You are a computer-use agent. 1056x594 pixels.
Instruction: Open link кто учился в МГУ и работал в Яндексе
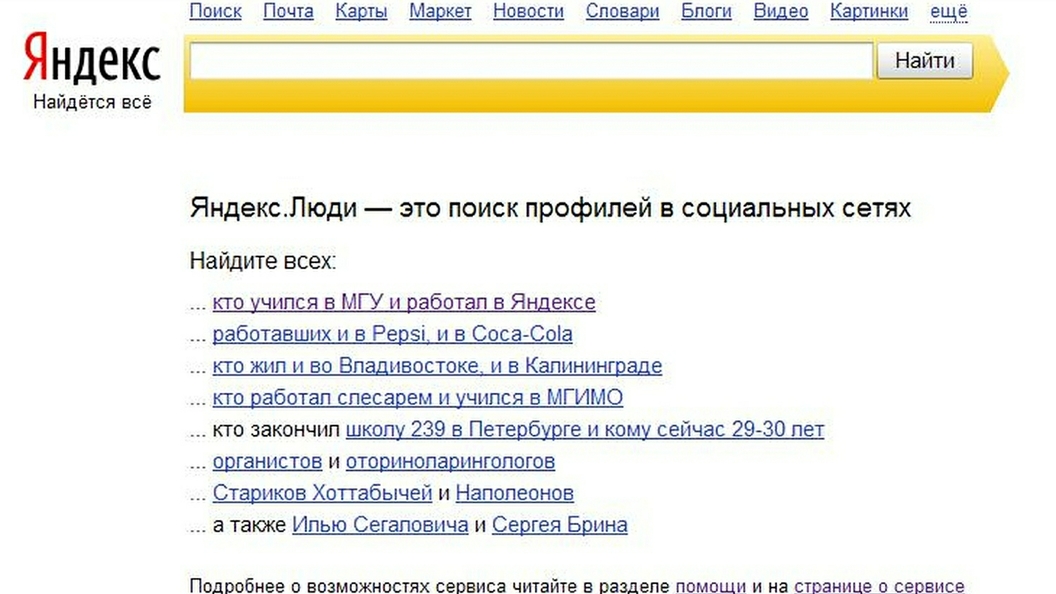click(403, 302)
